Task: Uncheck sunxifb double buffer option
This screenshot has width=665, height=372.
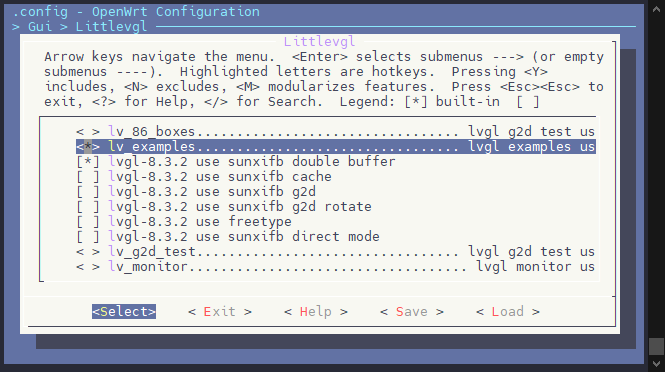Action: 88,162
